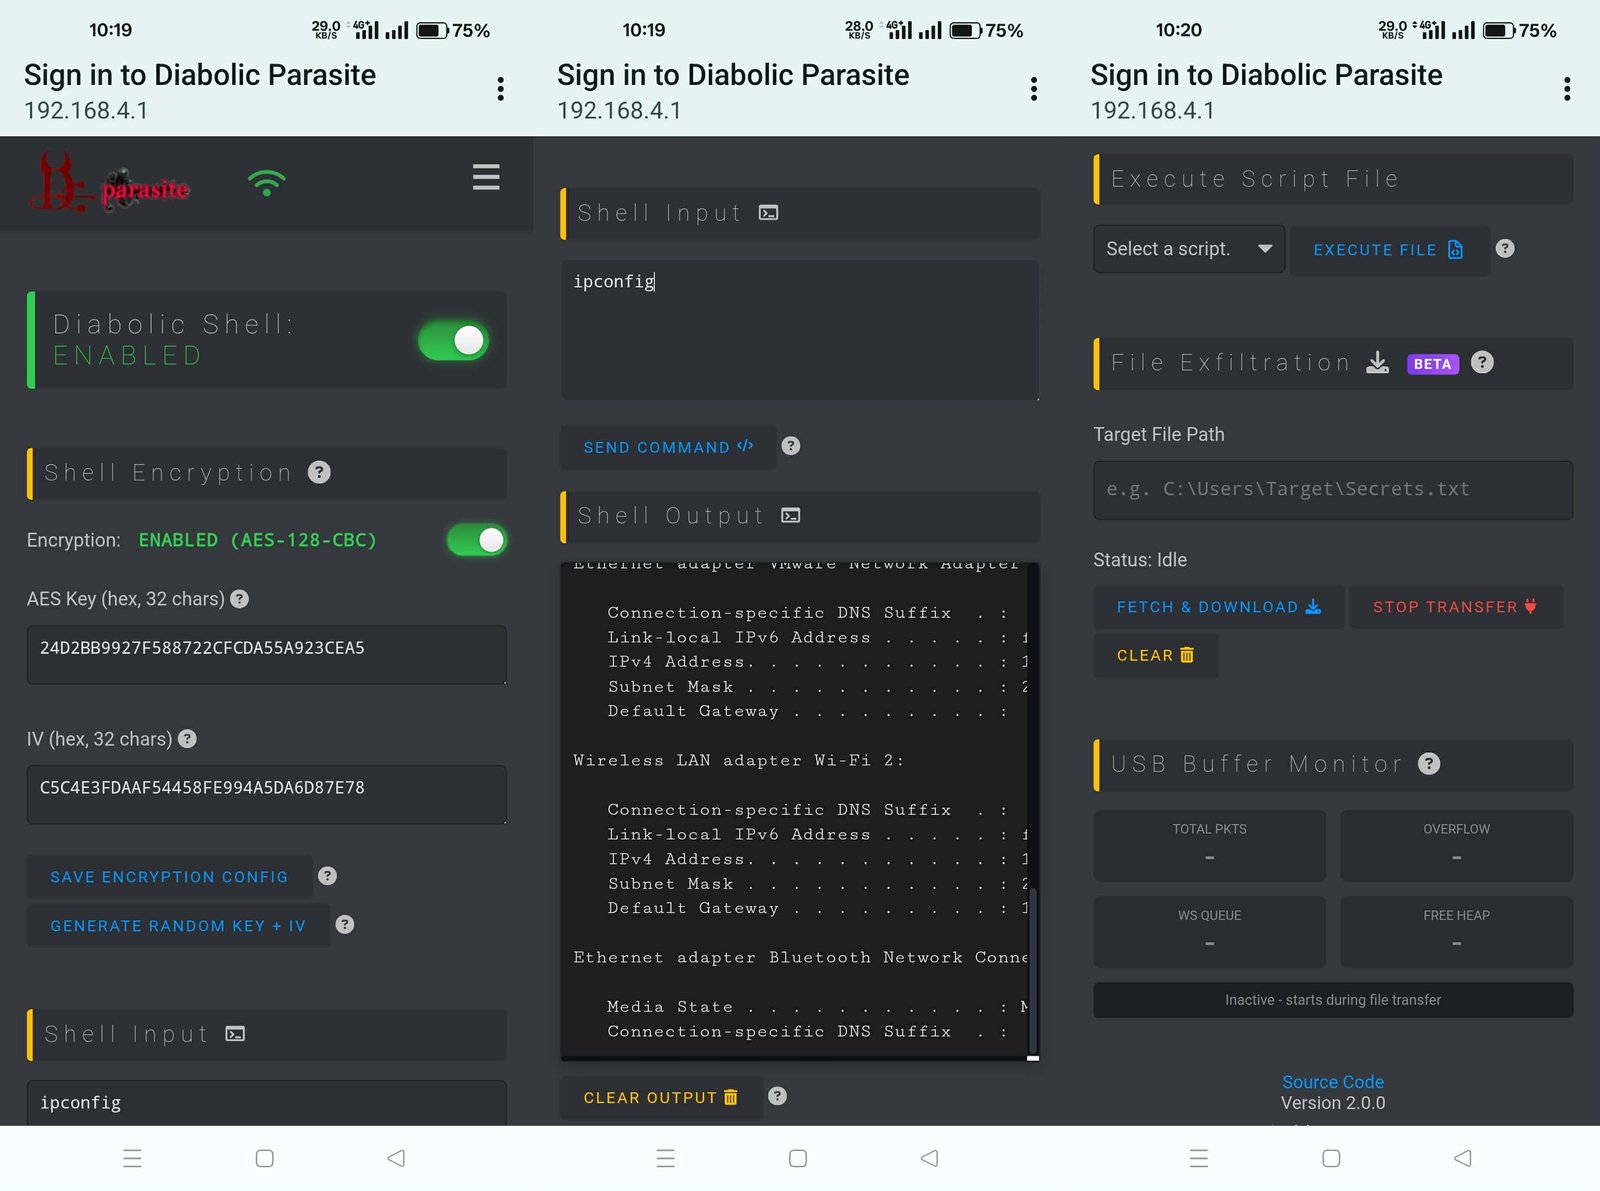Click the Diabolic Parasite logo
The width and height of the screenshot is (1600, 1191).
[x=110, y=183]
